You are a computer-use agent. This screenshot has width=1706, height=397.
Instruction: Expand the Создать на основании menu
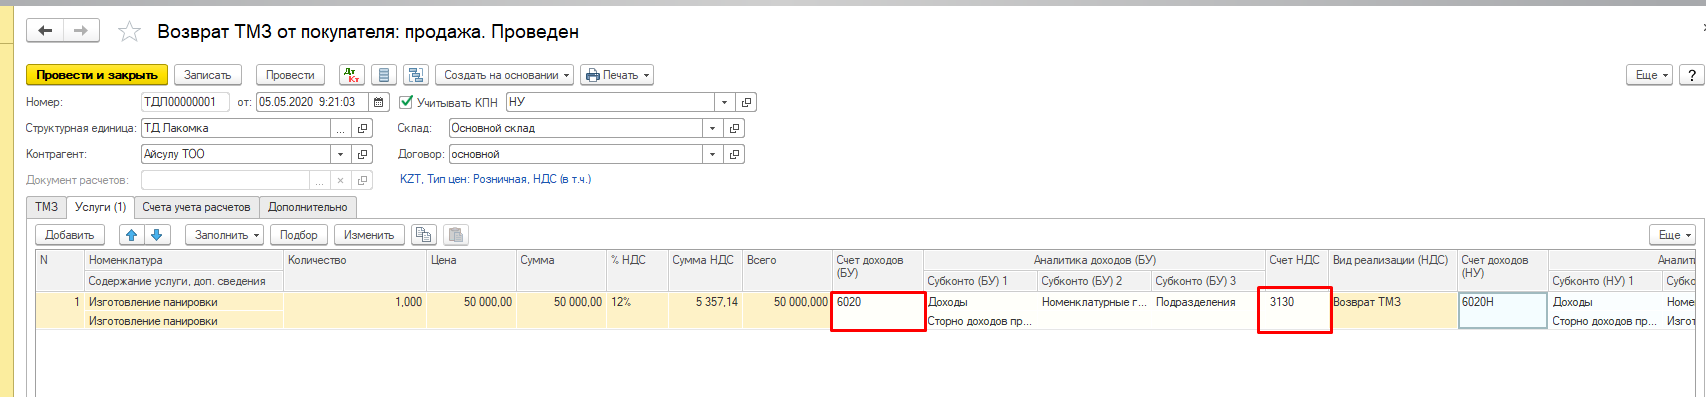[x=504, y=75]
